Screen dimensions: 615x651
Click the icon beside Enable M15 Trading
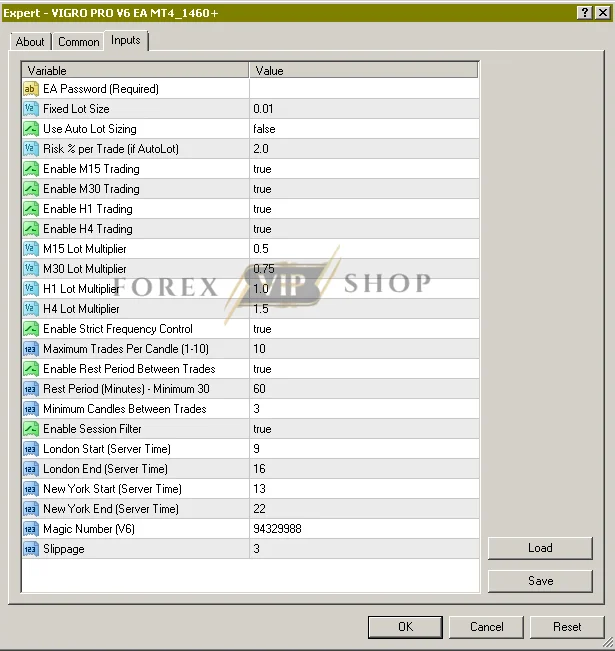[x=31, y=169]
